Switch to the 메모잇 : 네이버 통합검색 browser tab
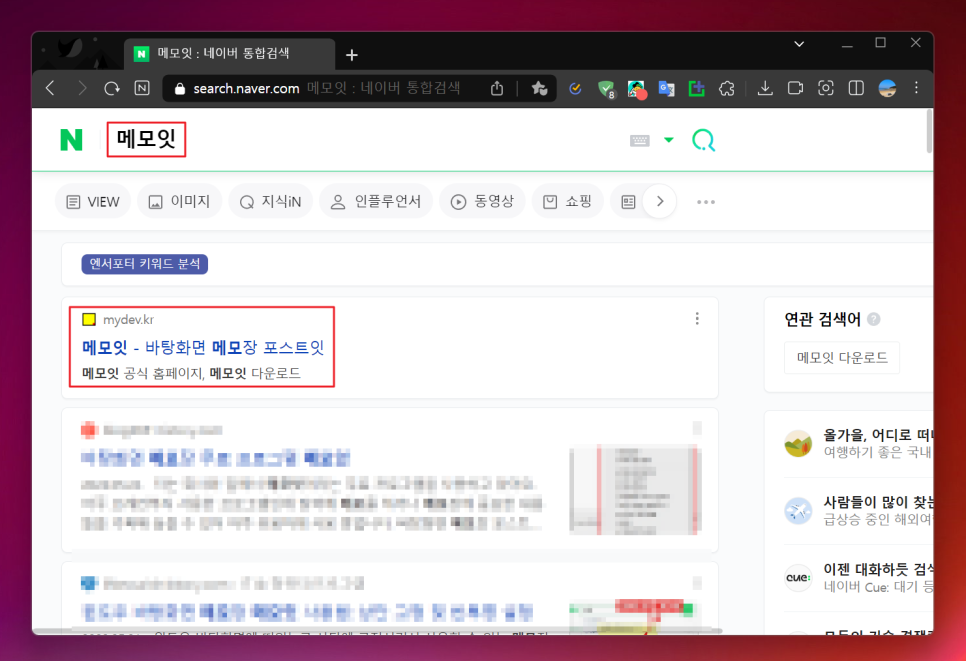The height and width of the screenshot is (661, 966). (229, 54)
